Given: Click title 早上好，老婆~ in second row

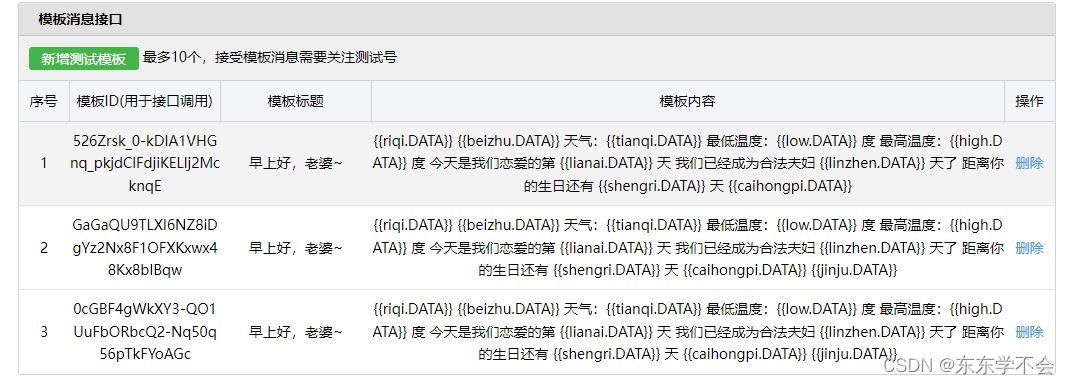Looking at the screenshot, I should [295, 248].
